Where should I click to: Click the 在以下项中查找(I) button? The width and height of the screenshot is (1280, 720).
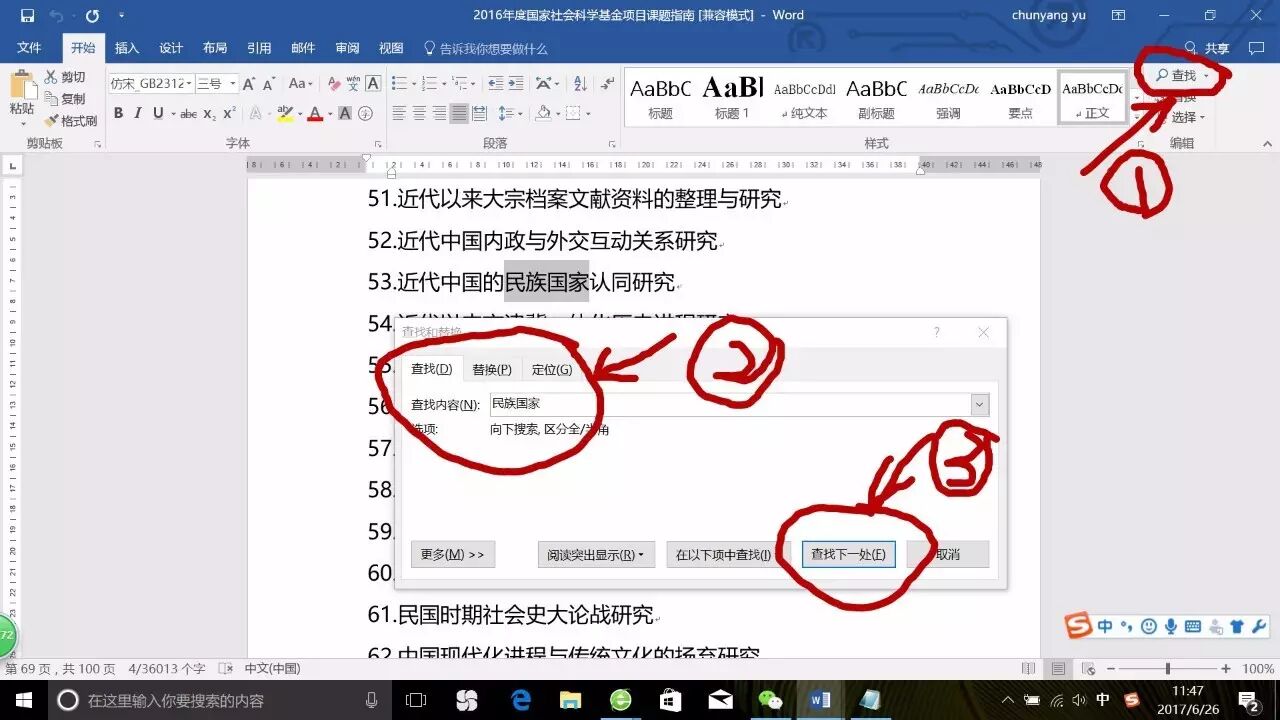click(x=728, y=554)
